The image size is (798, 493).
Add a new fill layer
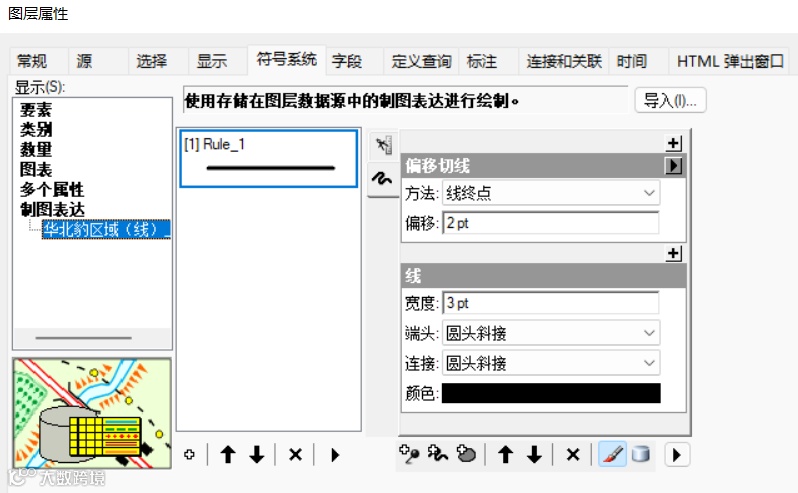pyautogui.click(x=466, y=454)
